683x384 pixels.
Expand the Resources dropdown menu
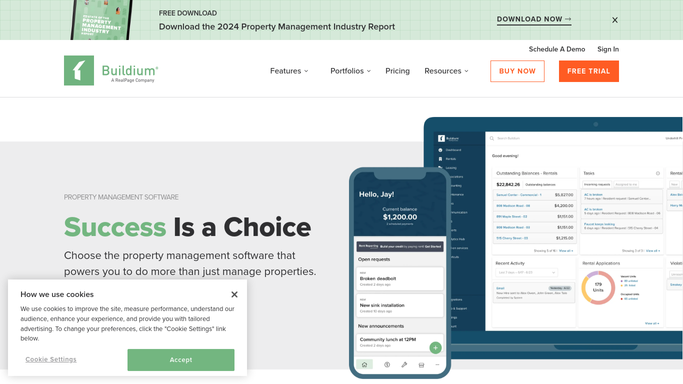tap(446, 71)
